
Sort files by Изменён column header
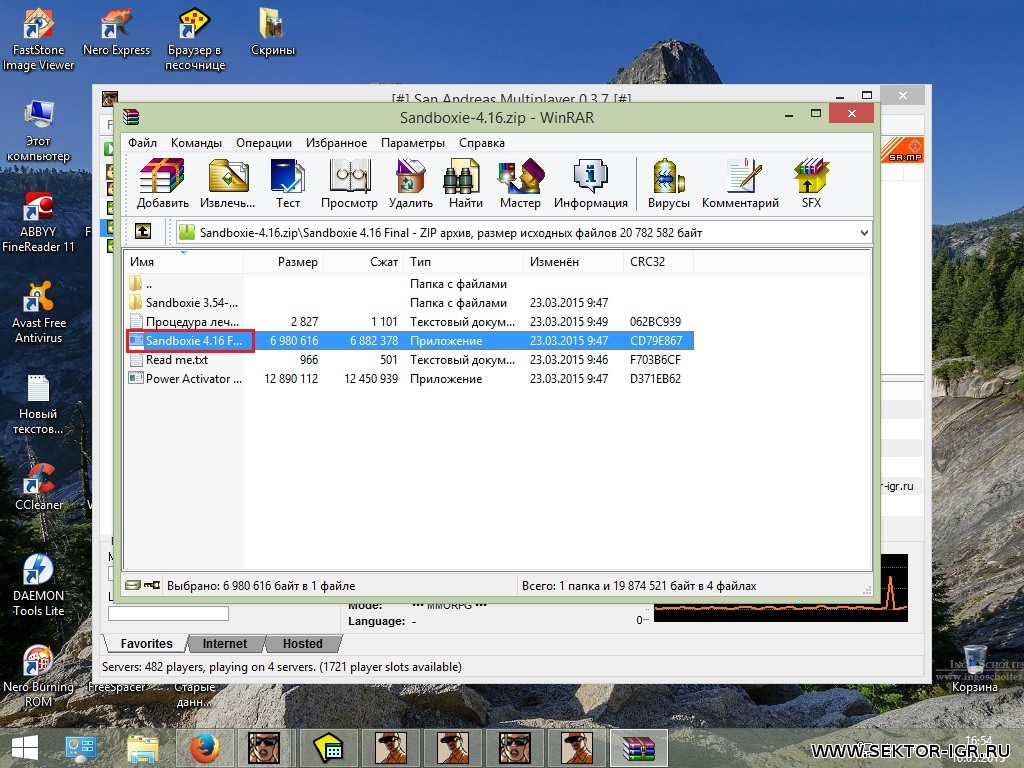573,261
